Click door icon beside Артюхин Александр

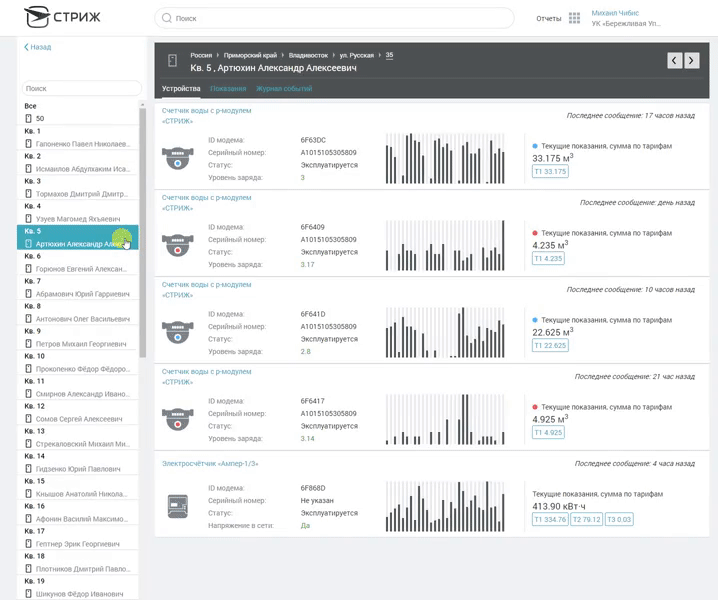(28, 244)
